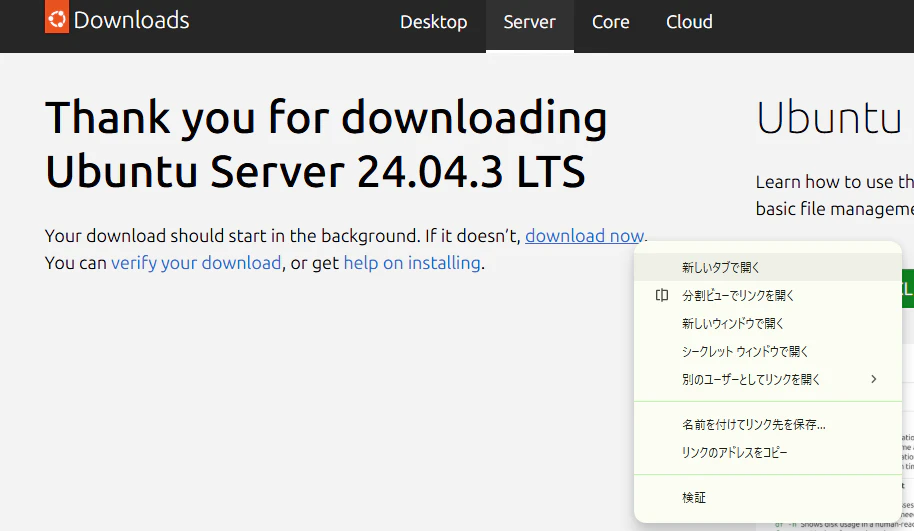Image resolution: width=914 pixels, height=531 pixels.
Task: Open the 'verify your download' link
Action: pyautogui.click(x=196, y=263)
